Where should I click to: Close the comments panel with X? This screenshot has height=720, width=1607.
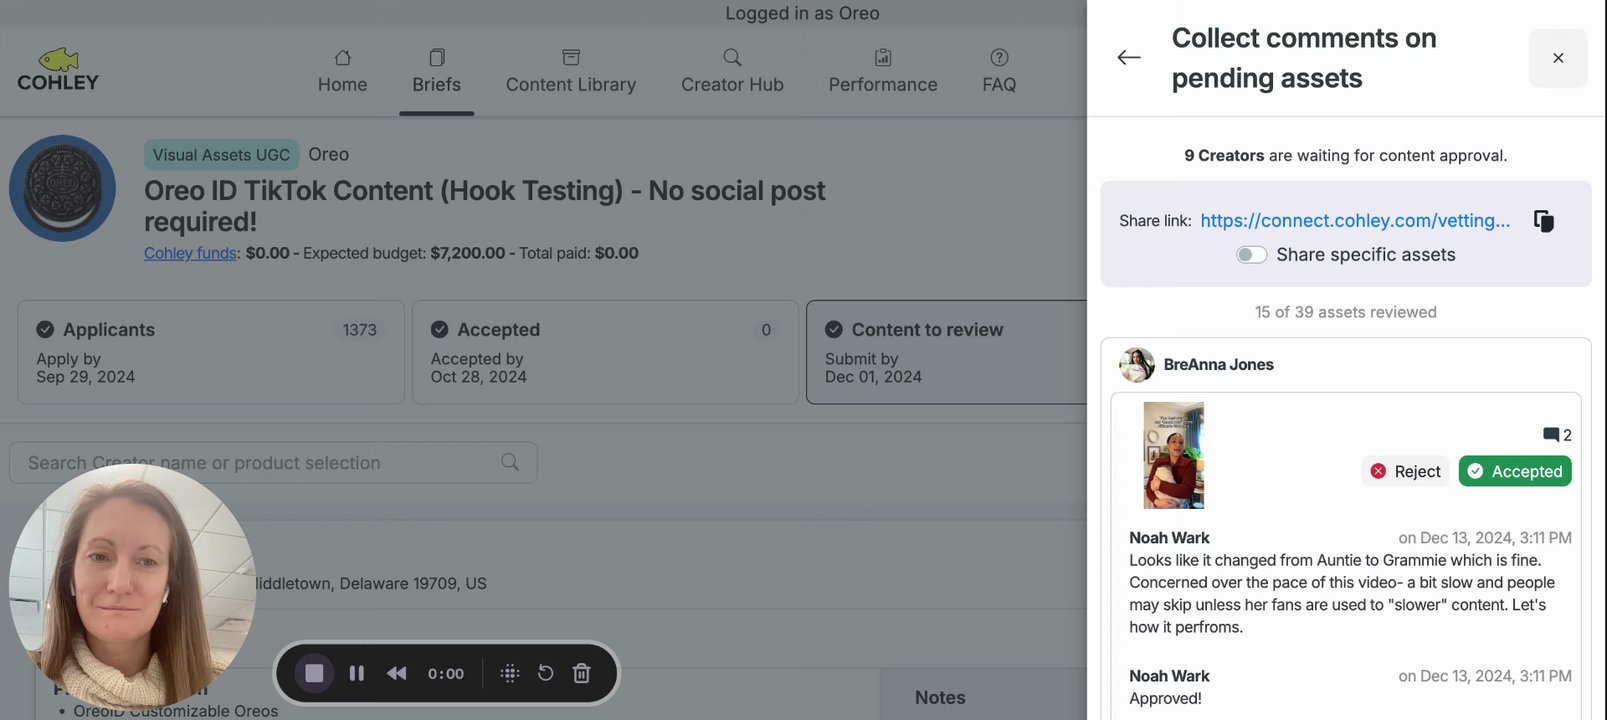click(1558, 58)
